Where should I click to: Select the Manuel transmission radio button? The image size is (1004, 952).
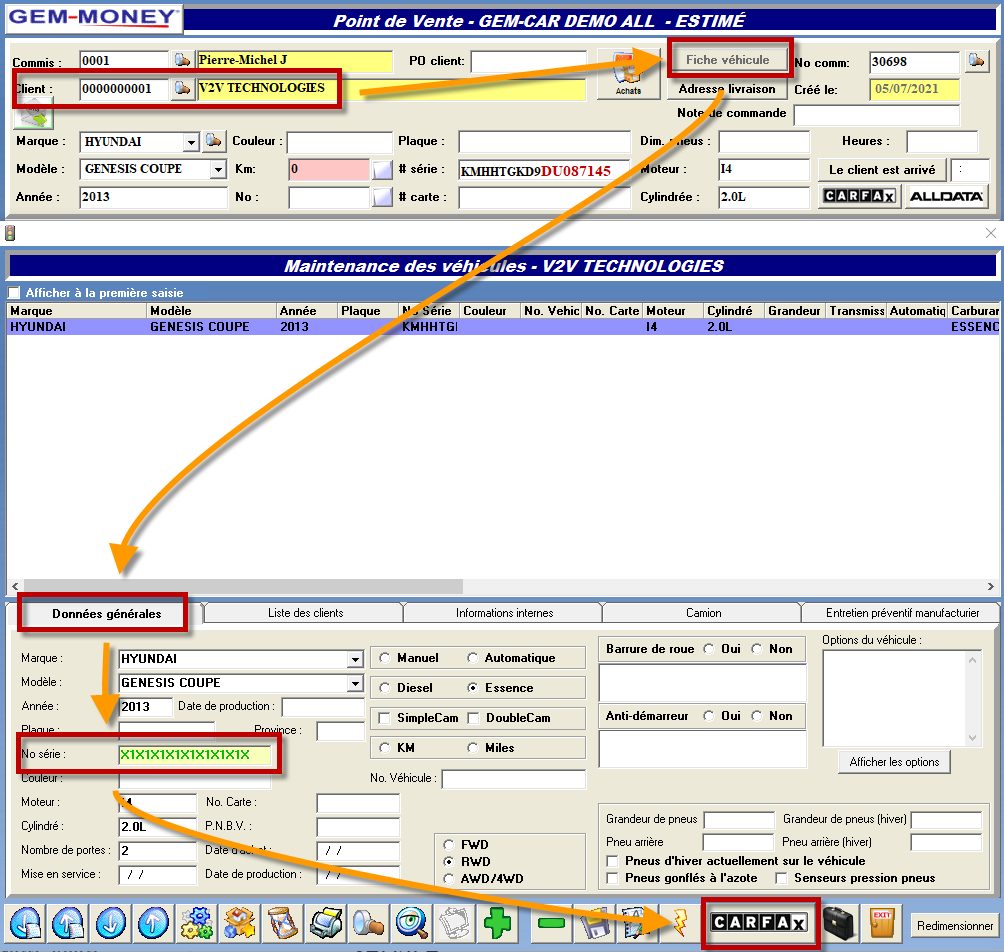coord(384,658)
